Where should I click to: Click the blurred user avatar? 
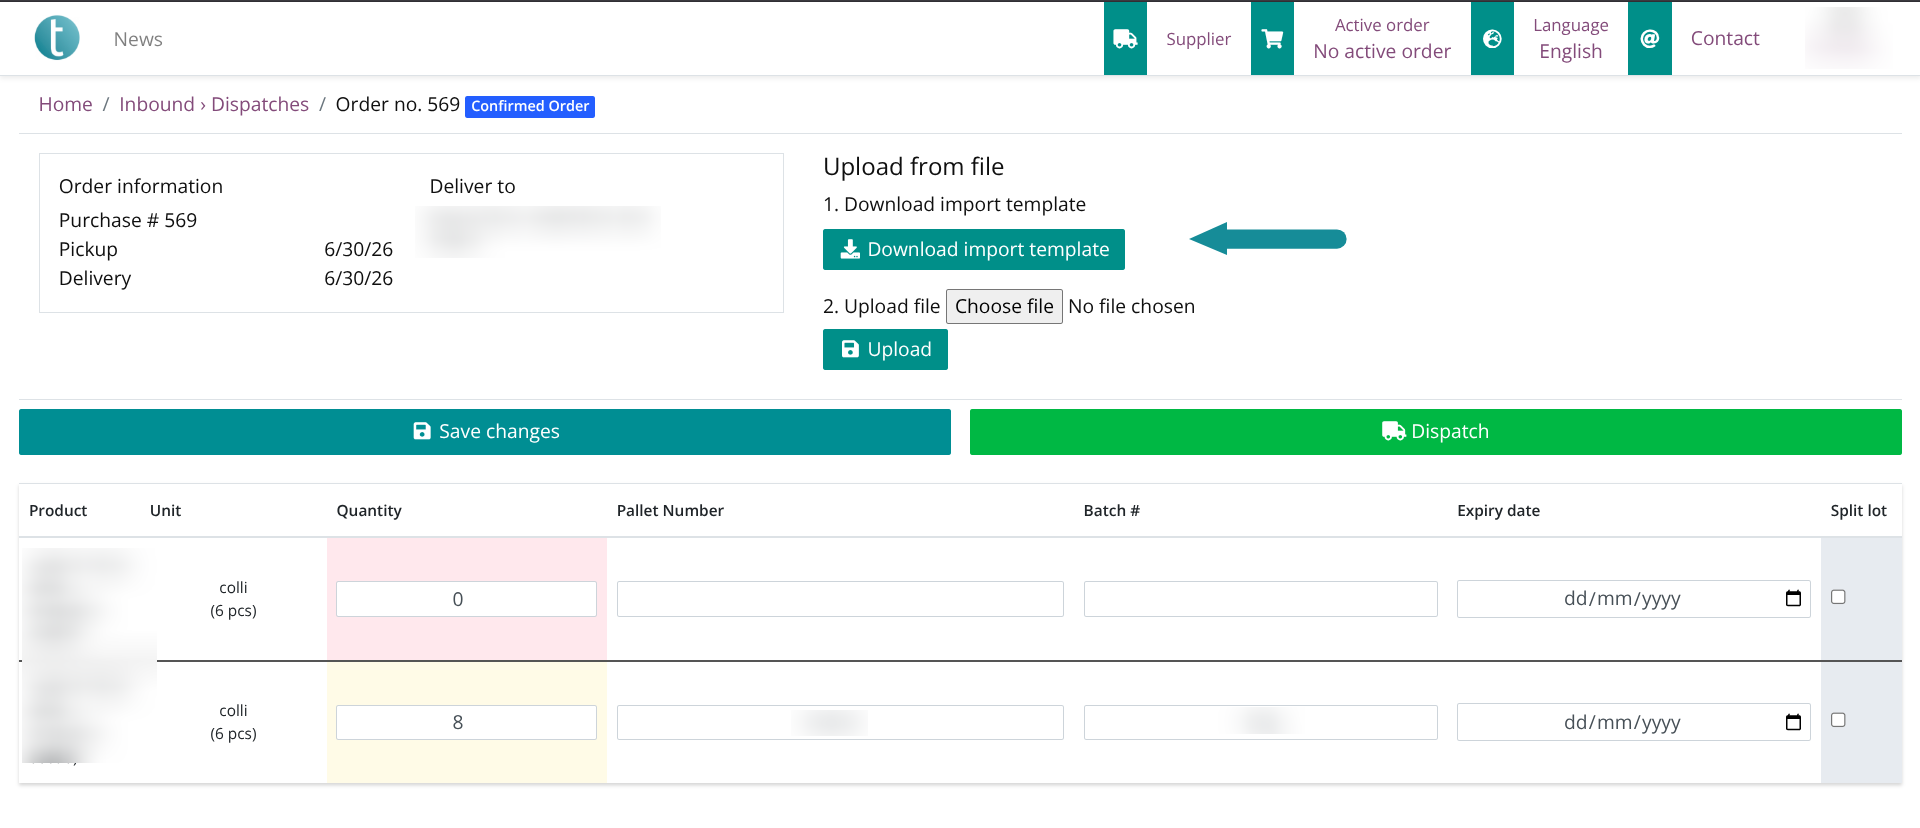(x=1846, y=38)
